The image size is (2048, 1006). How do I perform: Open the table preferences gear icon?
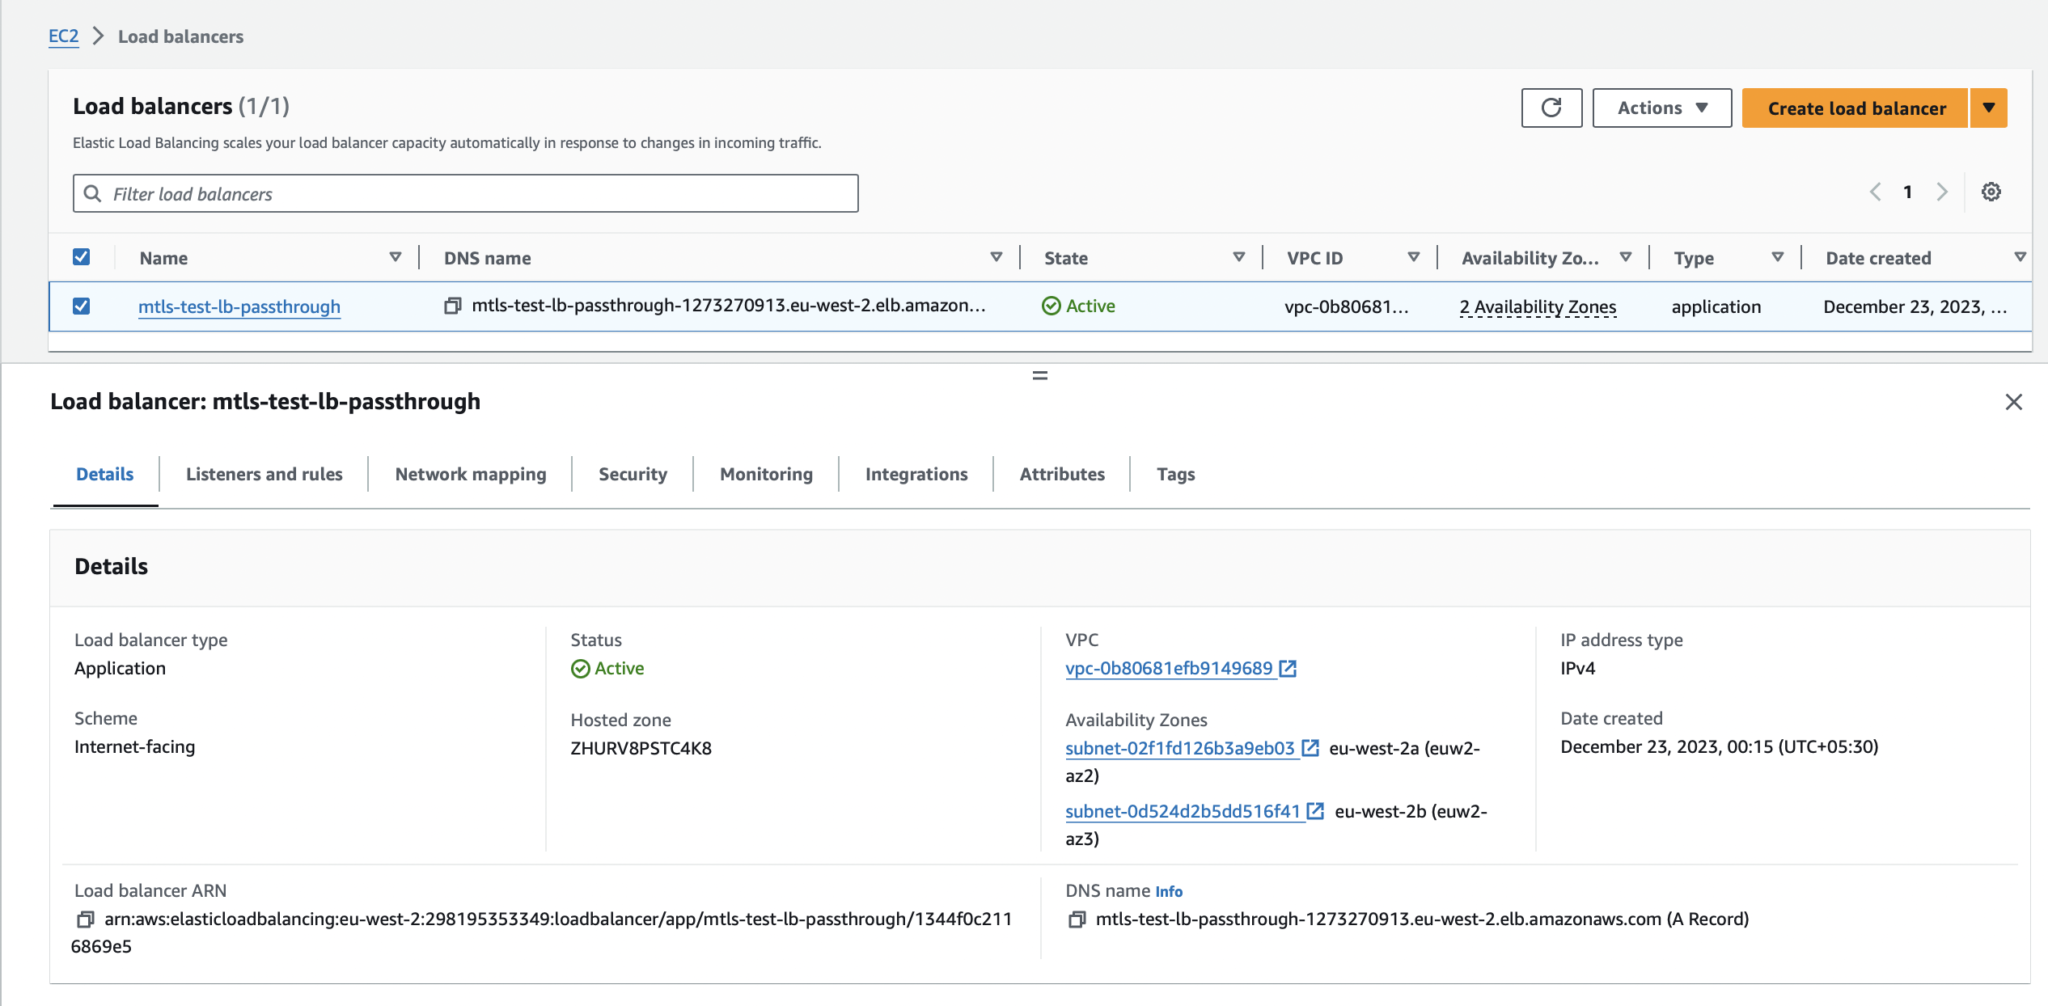point(1992,191)
